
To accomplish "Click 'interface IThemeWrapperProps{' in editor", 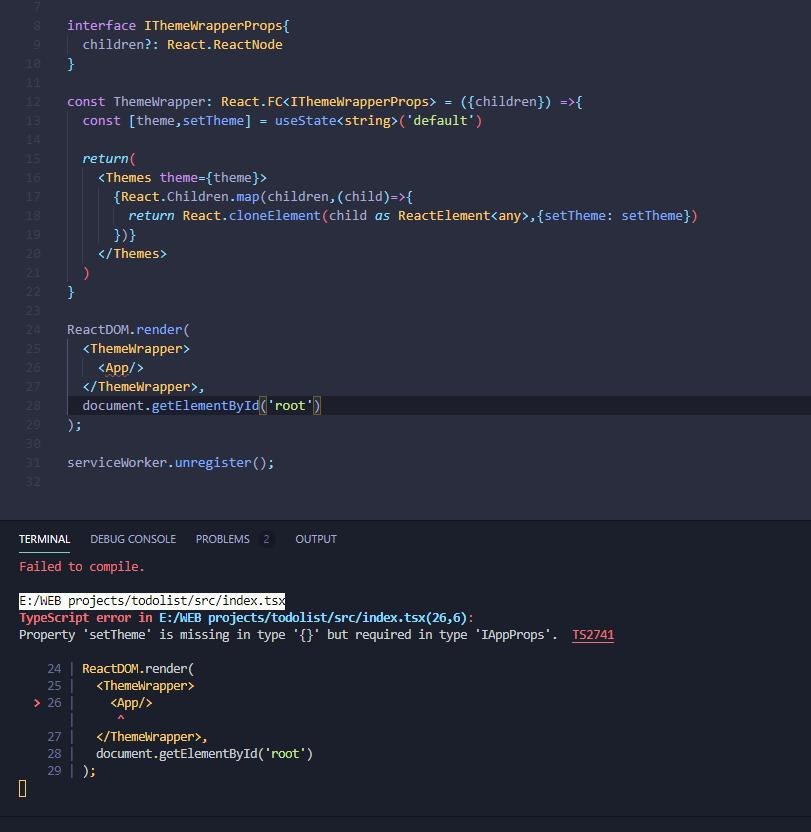I will [178, 25].
